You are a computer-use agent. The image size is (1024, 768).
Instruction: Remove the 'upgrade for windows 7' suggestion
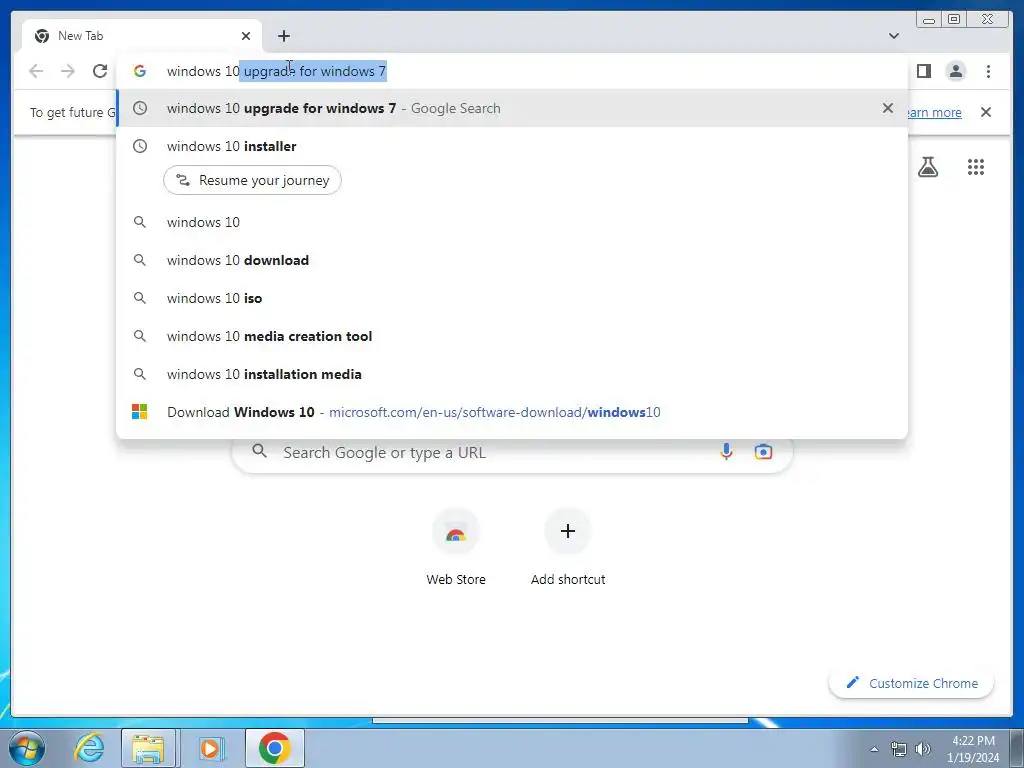888,108
